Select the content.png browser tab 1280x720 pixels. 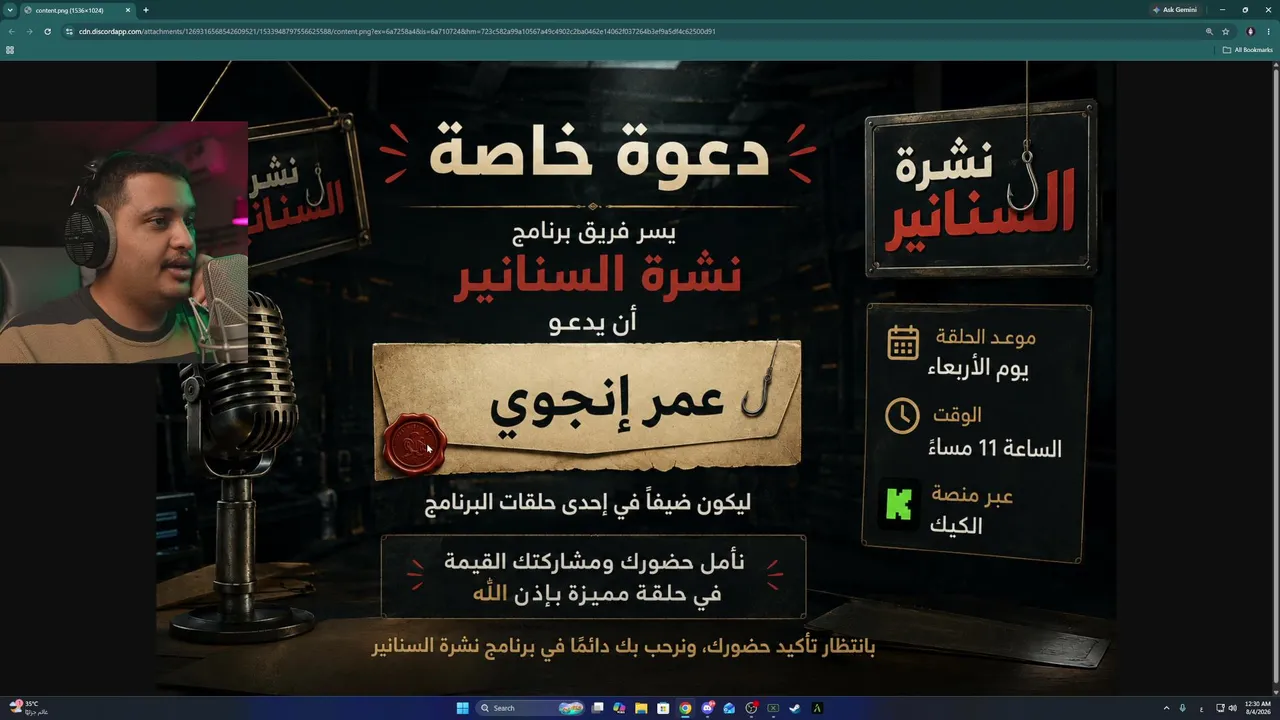point(78,10)
